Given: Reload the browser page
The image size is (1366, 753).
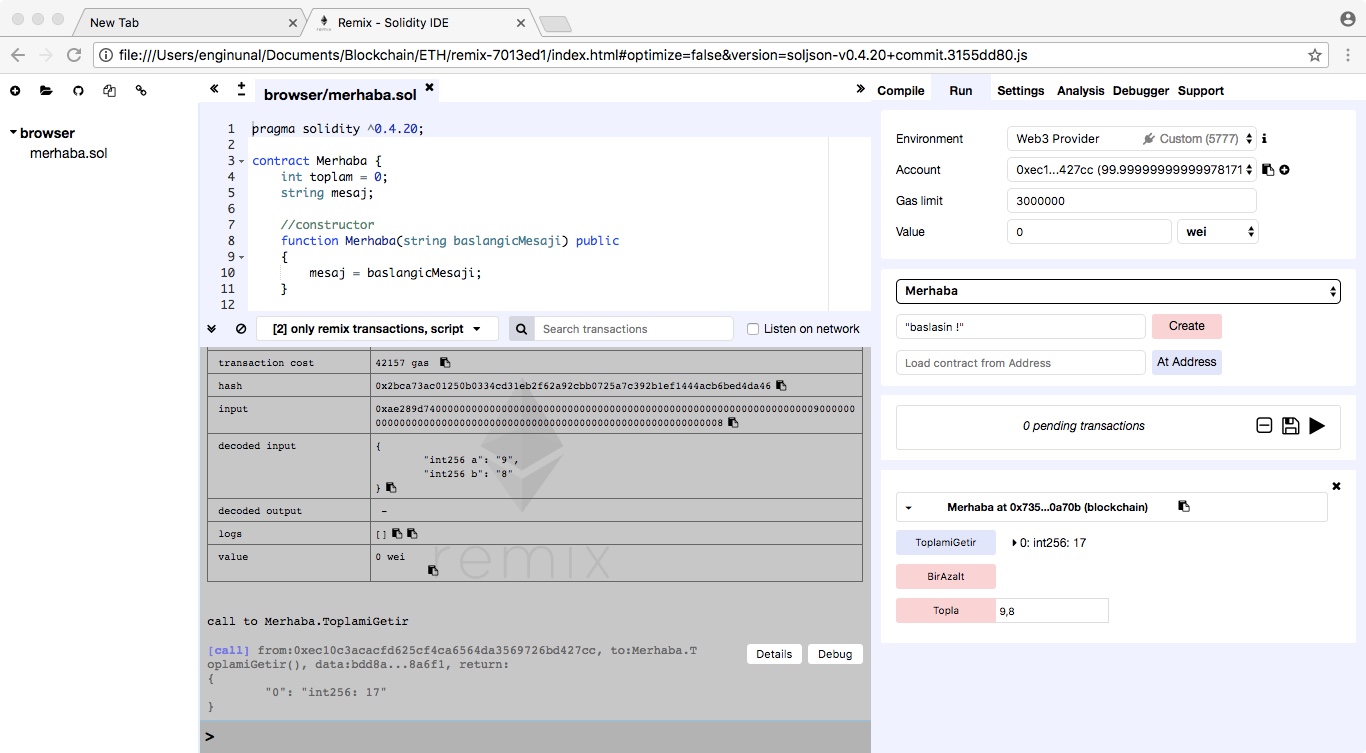Looking at the screenshot, I should coord(74,55).
